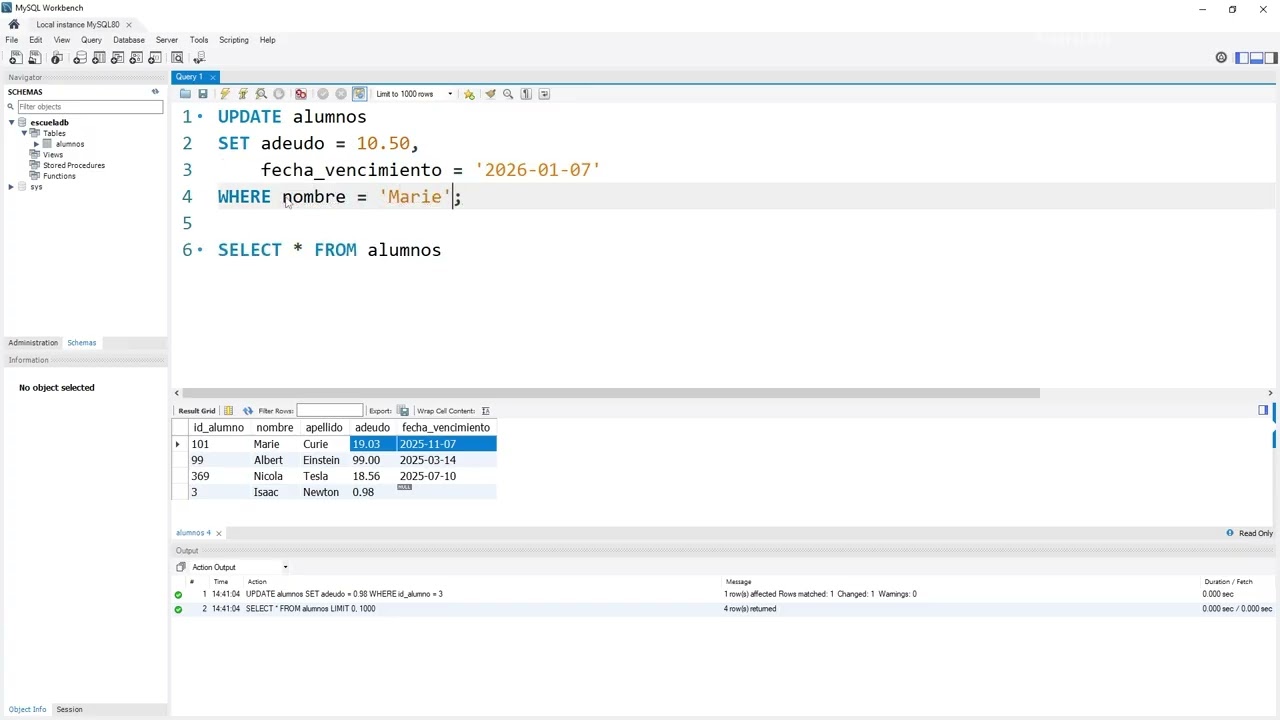Viewport: 1280px width, 720px height.
Task: Create a new function icon
Action: 155,58
